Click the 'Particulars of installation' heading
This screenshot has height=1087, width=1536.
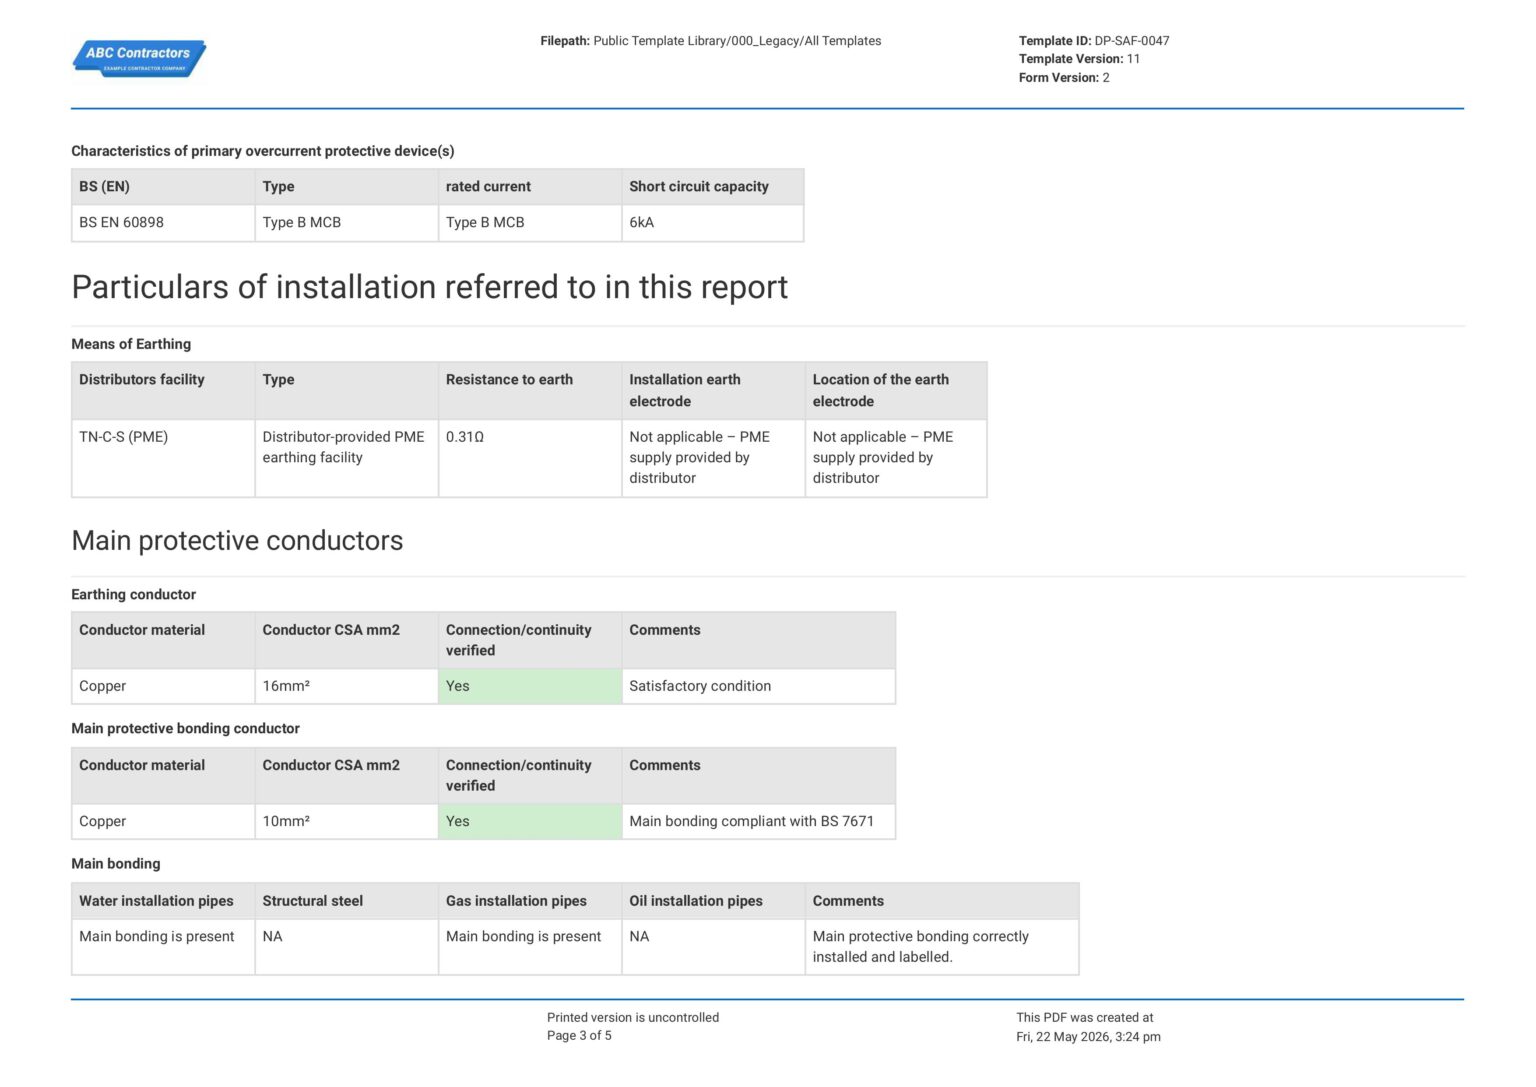pos(430,288)
